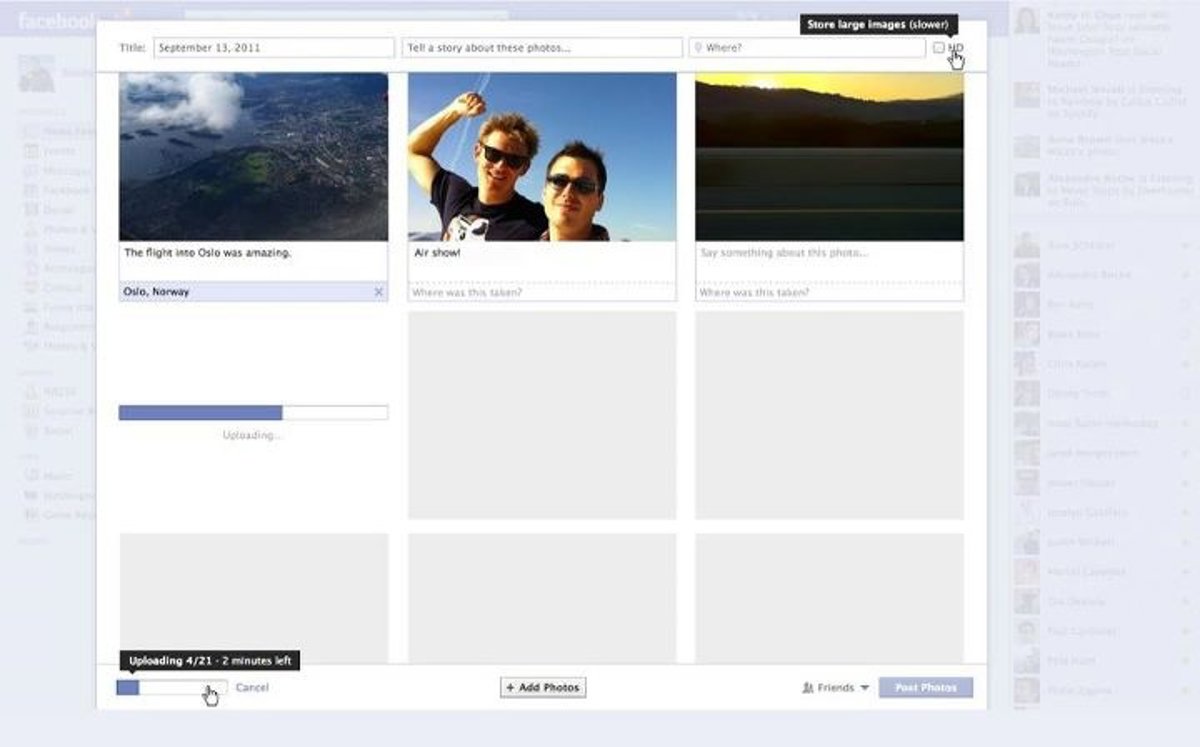The height and width of the screenshot is (747, 1200).
Task: Click the progress bar above 'Uploading...' text
Action: (x=253, y=413)
